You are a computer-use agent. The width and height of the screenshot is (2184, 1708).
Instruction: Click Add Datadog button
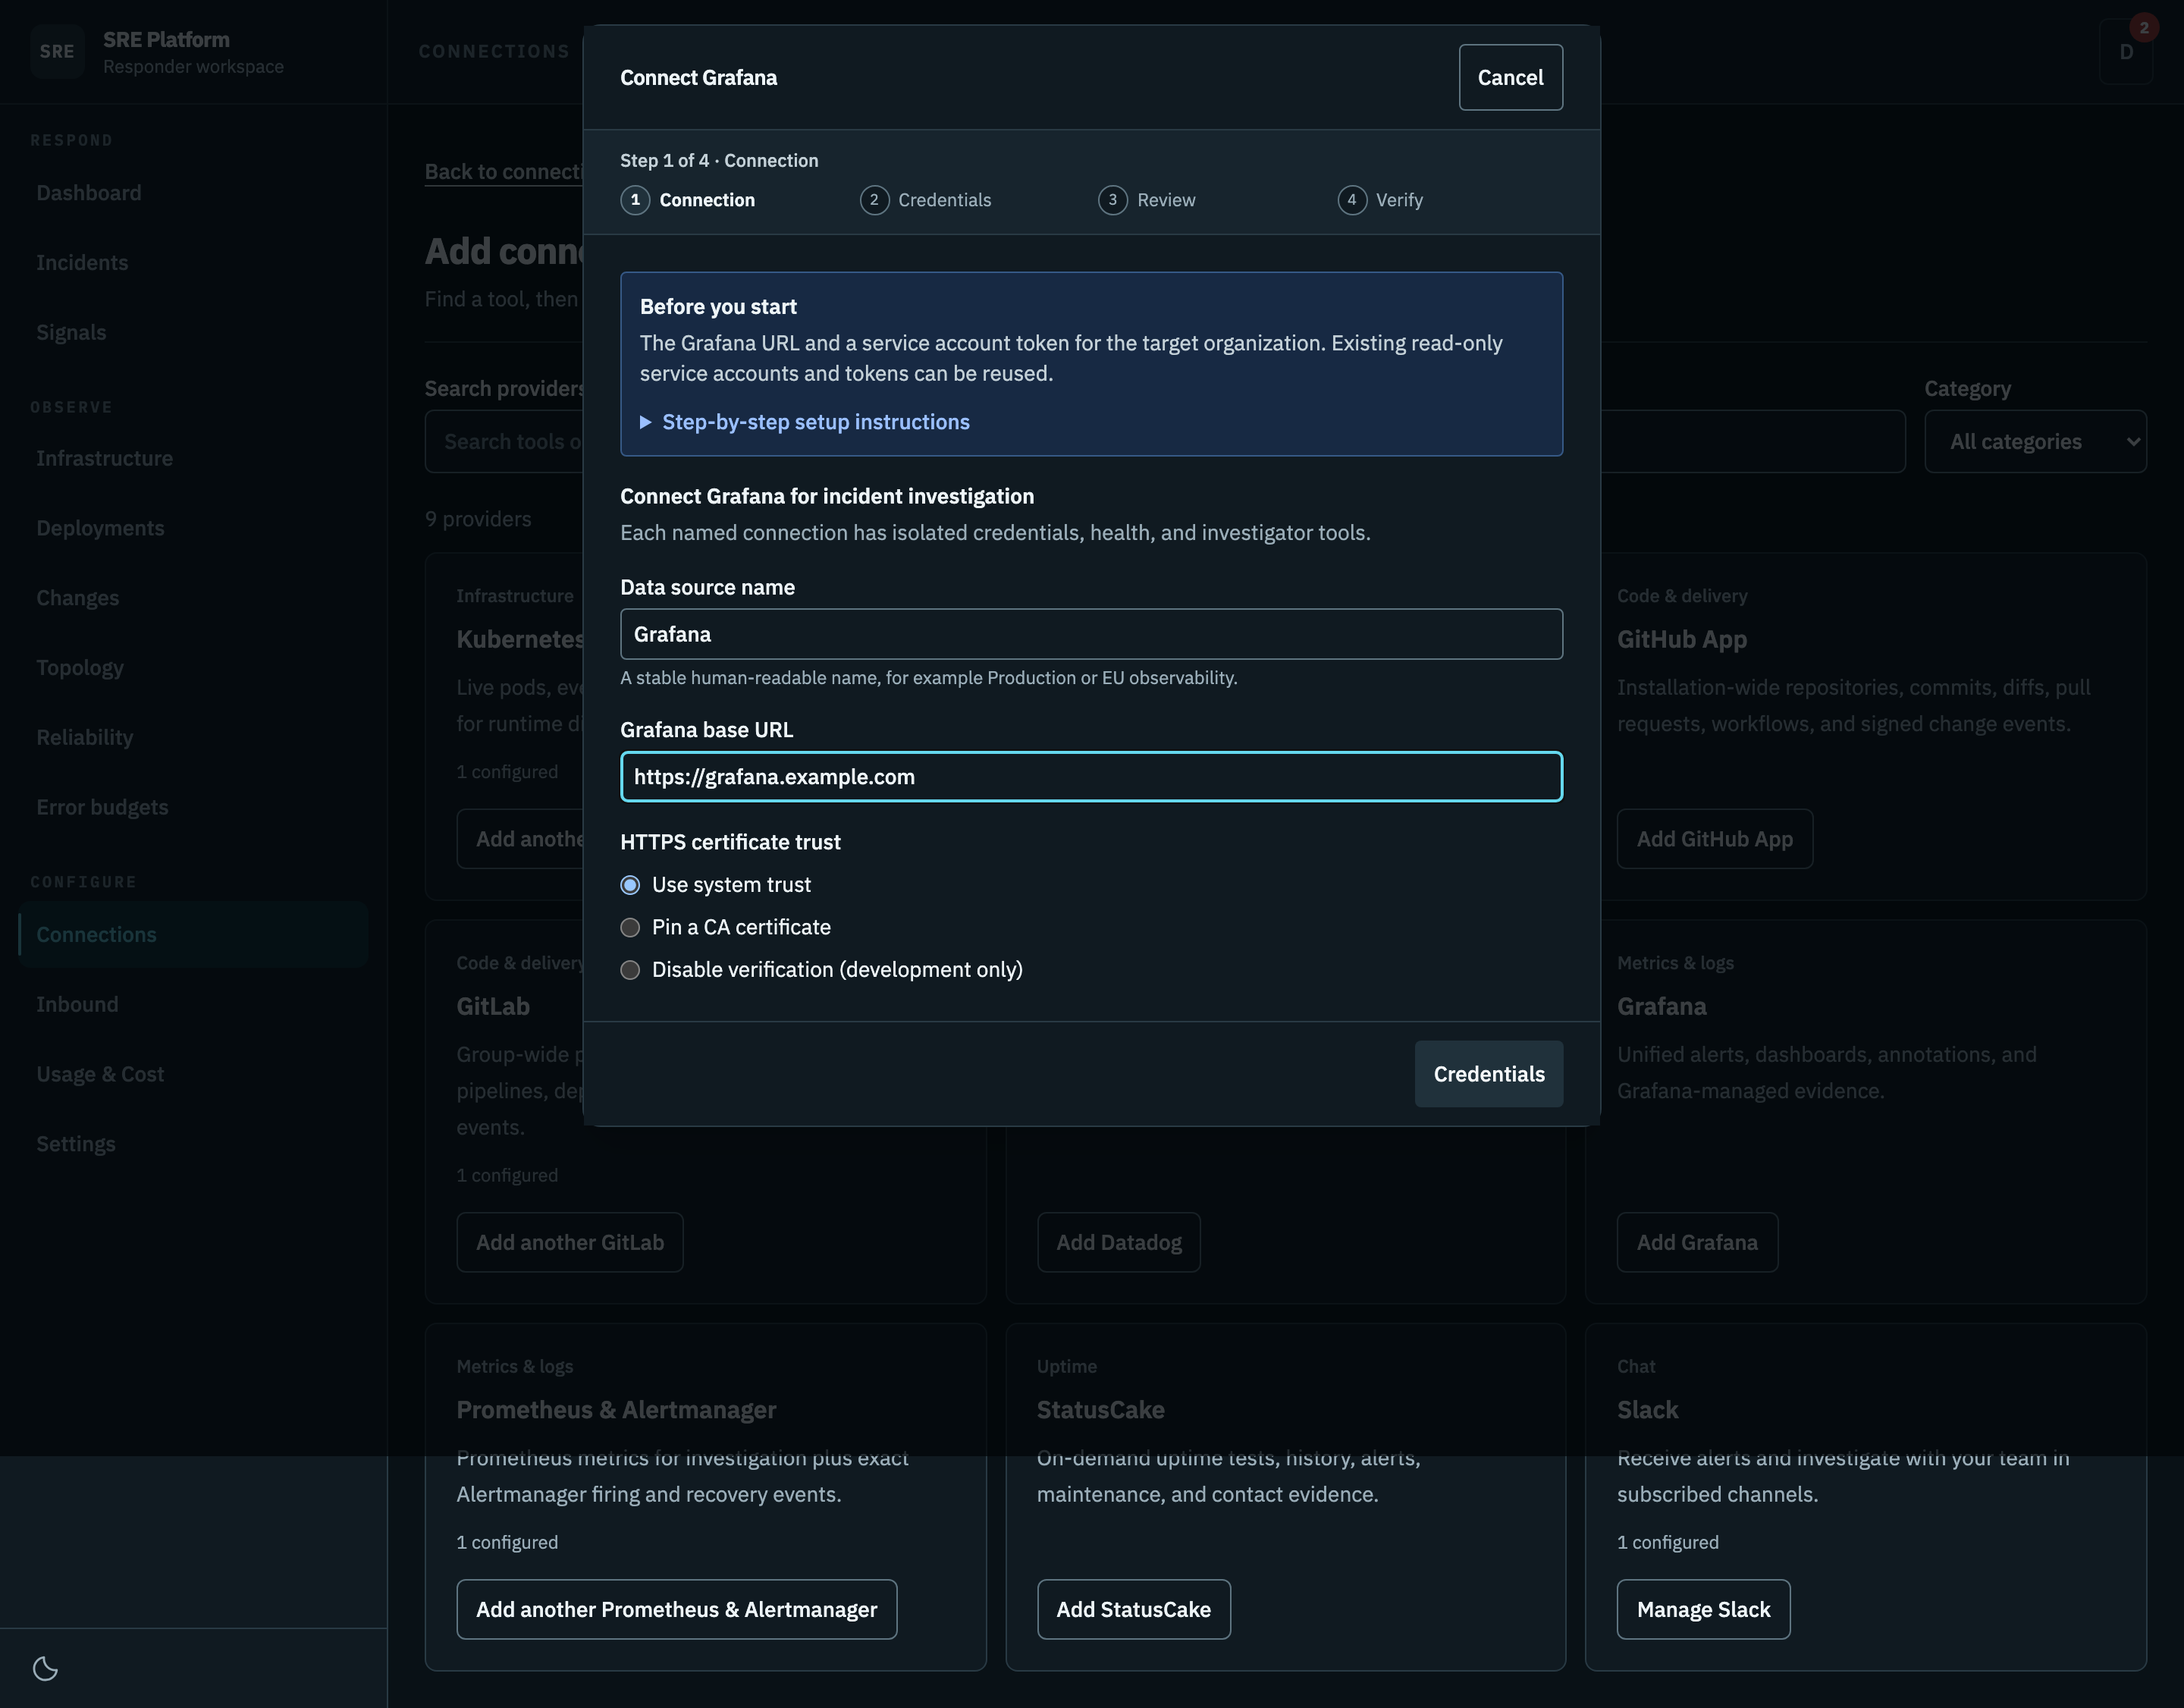pyautogui.click(x=1118, y=1242)
